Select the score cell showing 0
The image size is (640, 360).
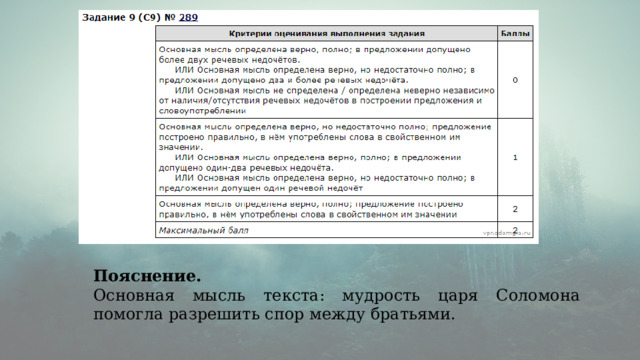(515, 80)
